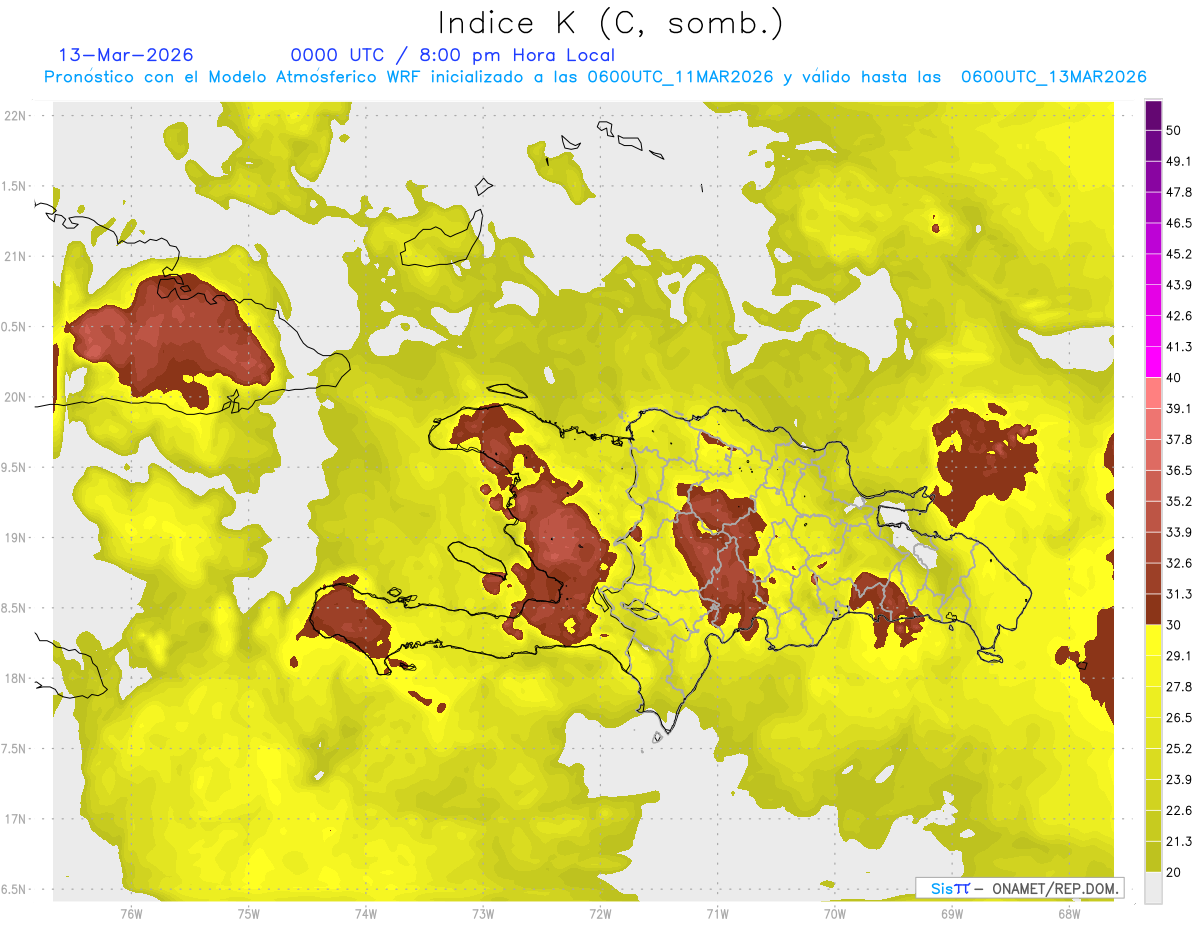Click the olive colorbar swatch between 20 and 21.3

(x=1153, y=856)
